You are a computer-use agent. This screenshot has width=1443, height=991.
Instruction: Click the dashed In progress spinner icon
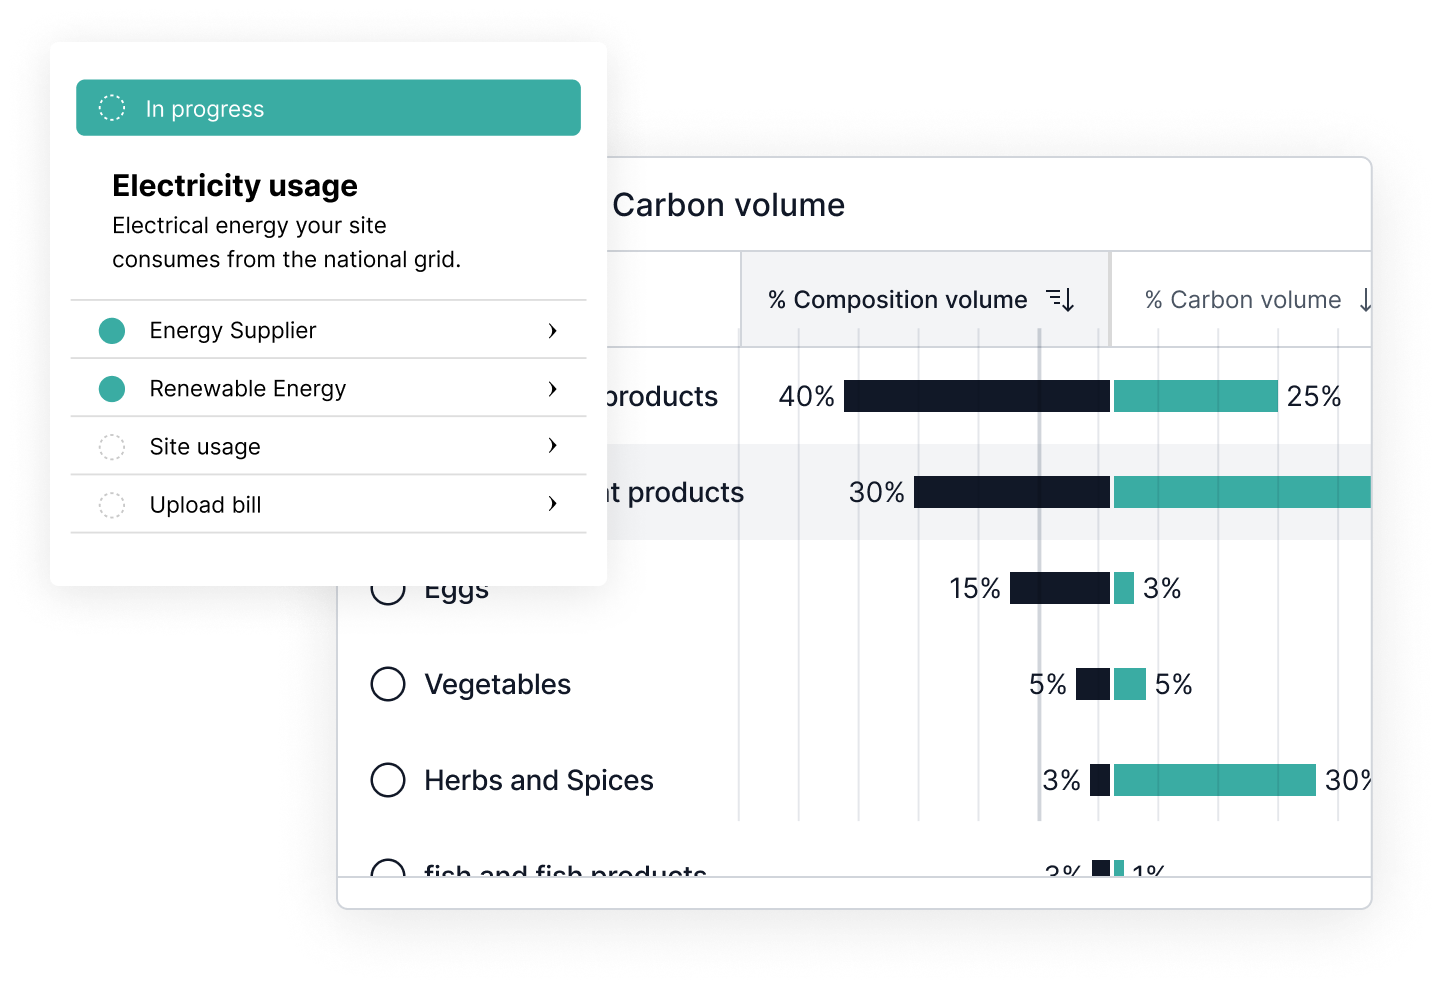112,108
